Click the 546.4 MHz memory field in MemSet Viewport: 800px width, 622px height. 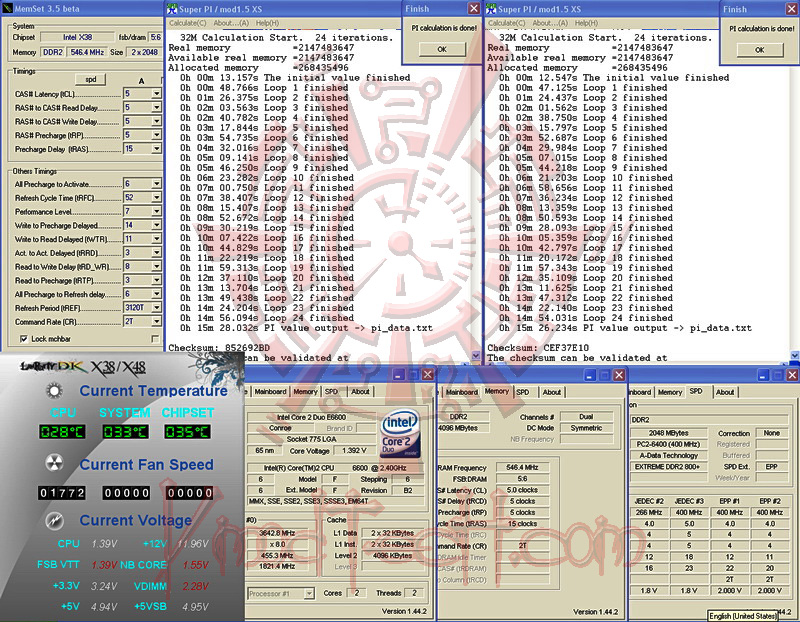87,52
